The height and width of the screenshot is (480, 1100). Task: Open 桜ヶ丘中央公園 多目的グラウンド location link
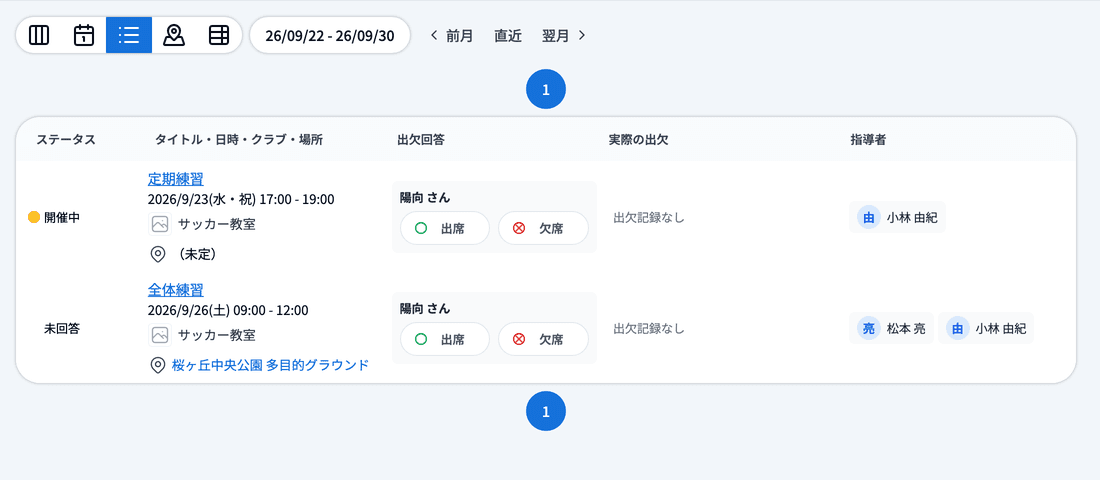pyautogui.click(x=270, y=365)
